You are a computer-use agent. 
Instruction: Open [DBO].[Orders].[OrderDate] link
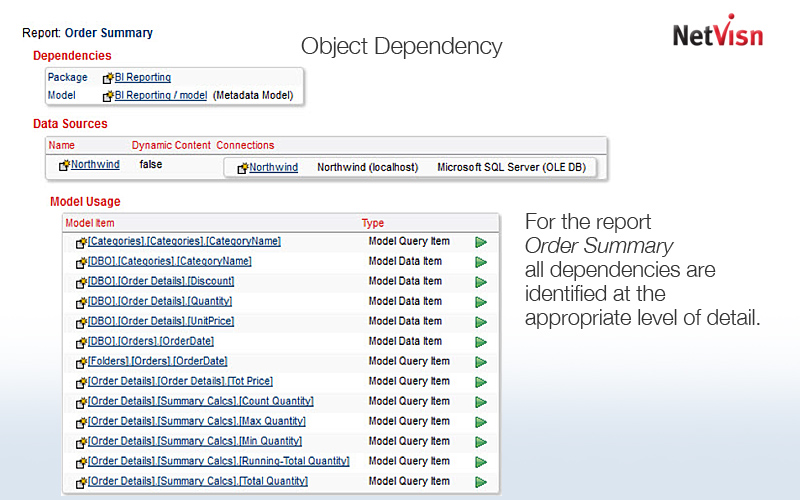(151, 341)
